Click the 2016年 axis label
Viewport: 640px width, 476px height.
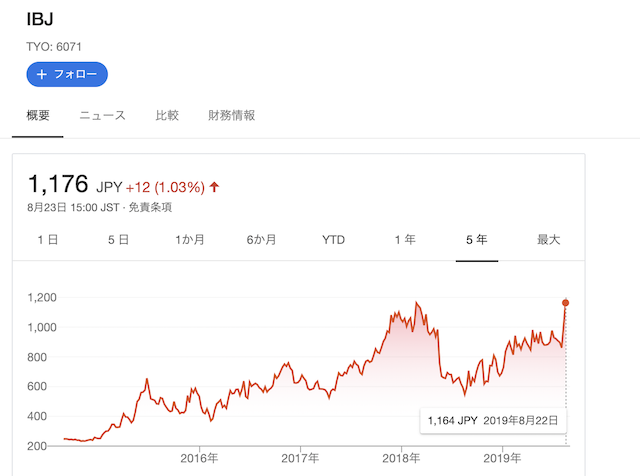coord(199,458)
